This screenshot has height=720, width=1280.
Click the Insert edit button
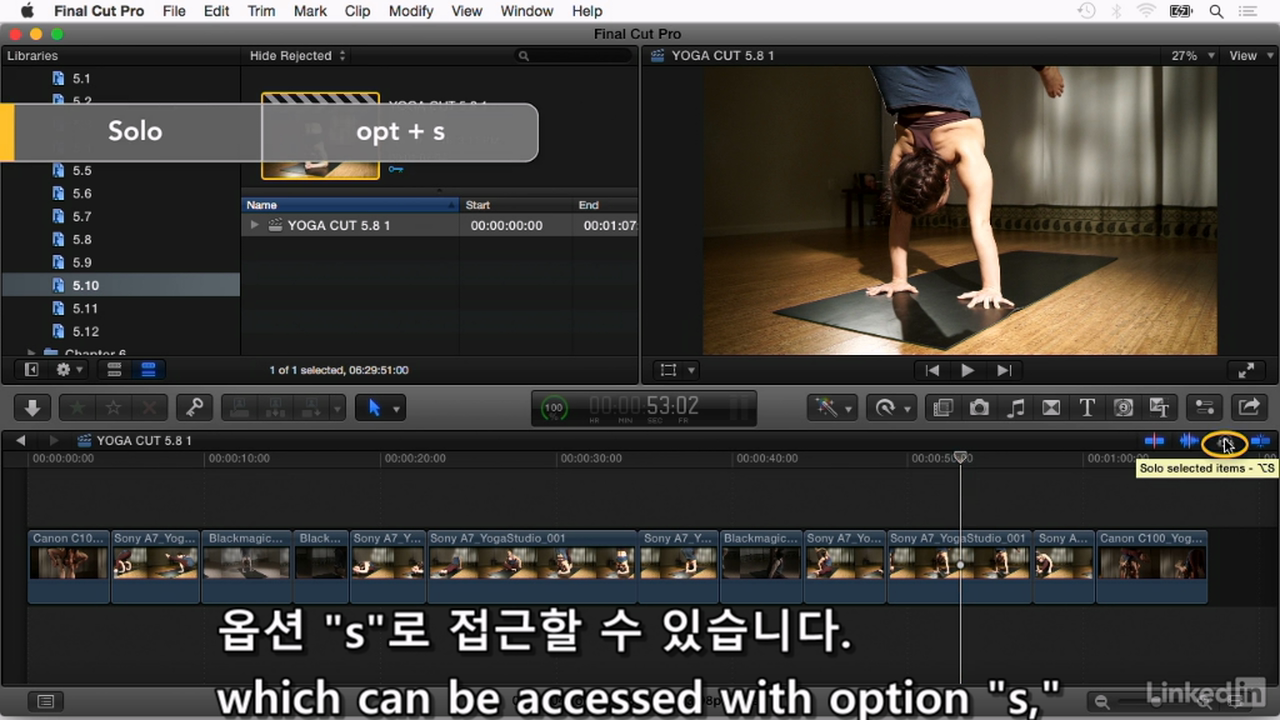pyautogui.click(x=276, y=407)
